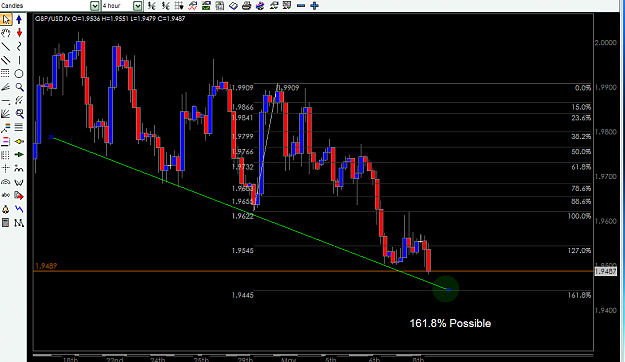
Task: Click the 50.0% Fibonacci level label
Action: (x=581, y=152)
